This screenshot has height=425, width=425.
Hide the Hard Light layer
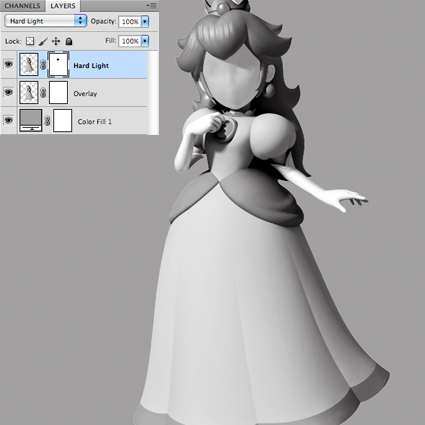click(8, 64)
